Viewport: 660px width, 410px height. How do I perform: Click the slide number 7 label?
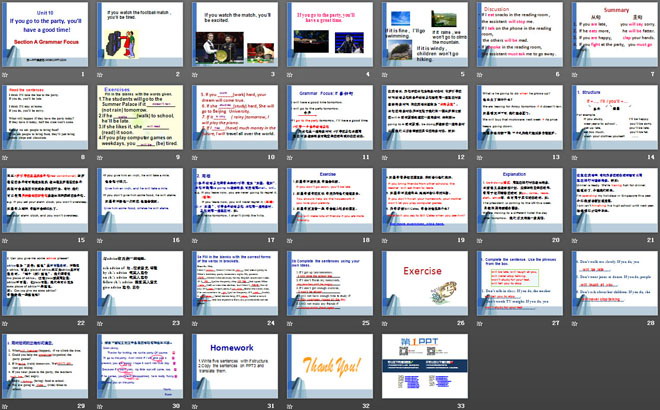(x=652, y=74)
